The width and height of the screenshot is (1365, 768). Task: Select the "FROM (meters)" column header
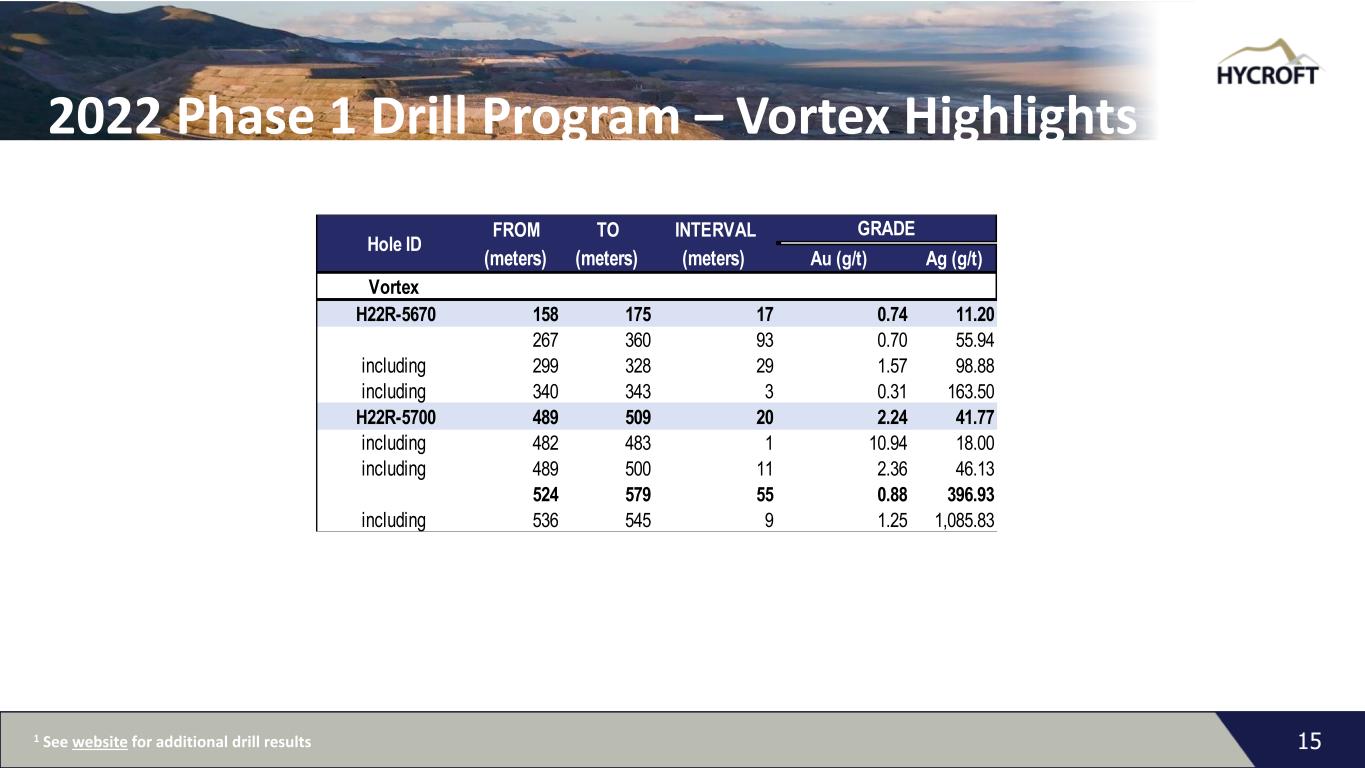[x=515, y=244]
